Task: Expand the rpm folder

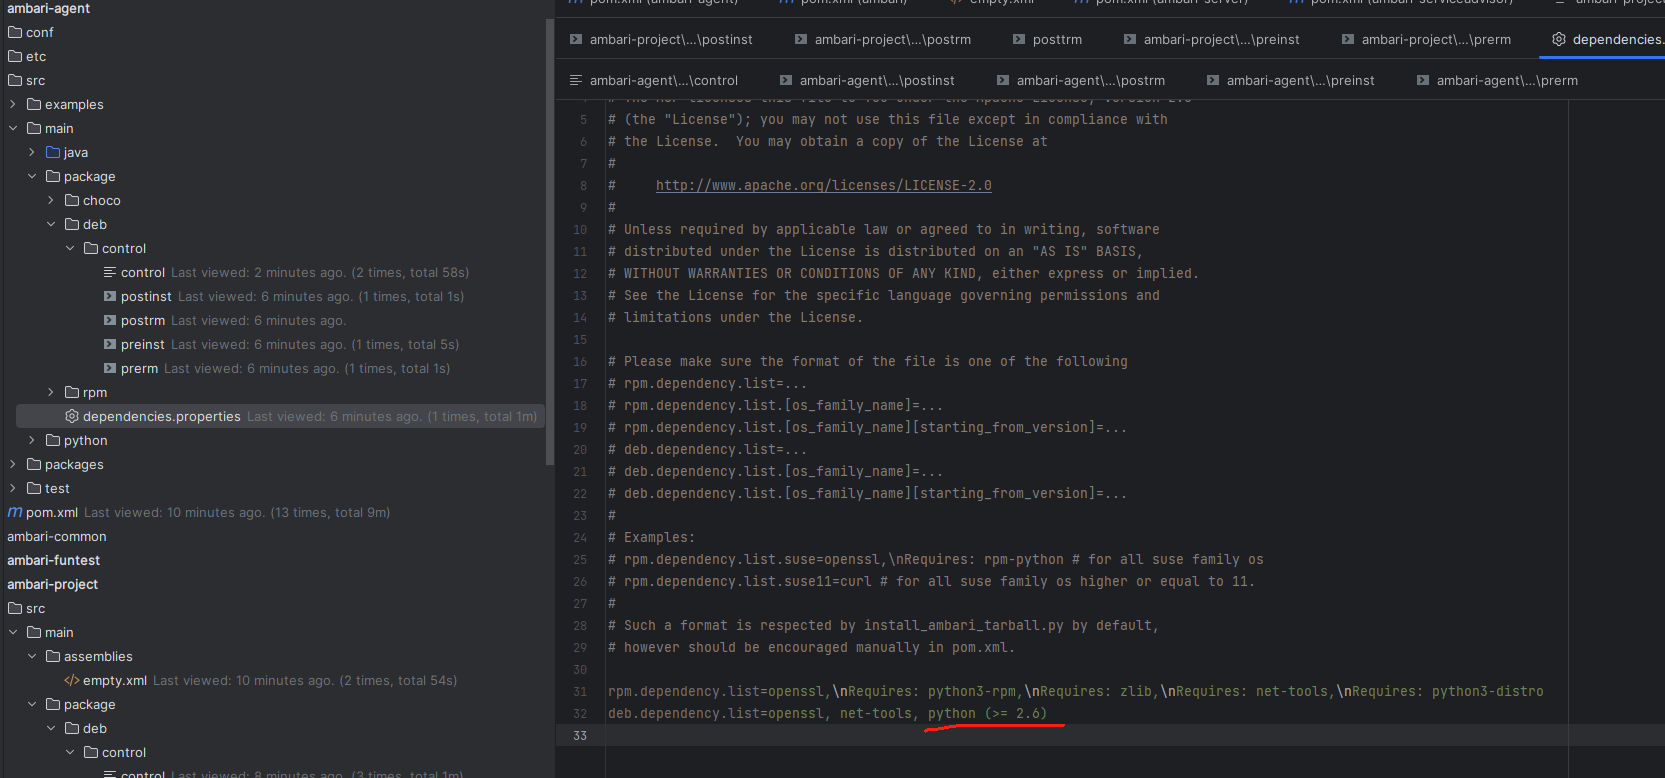Action: click(51, 392)
